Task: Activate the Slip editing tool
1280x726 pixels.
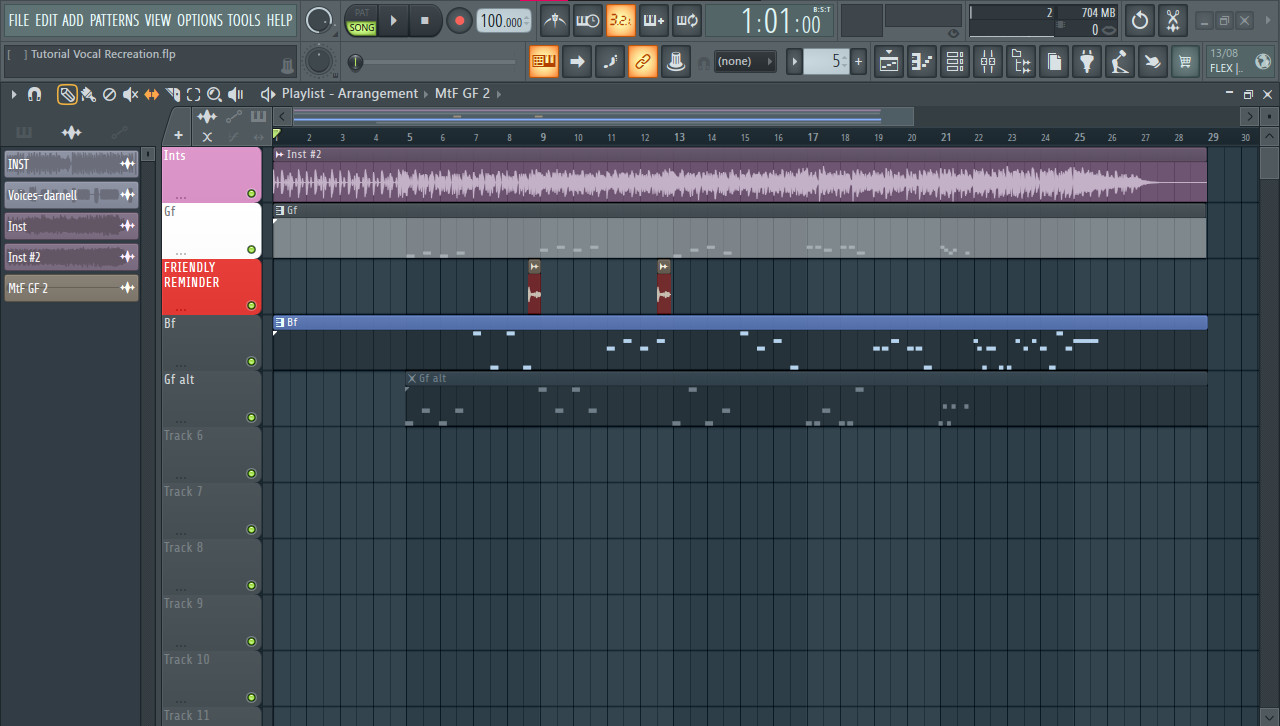Action: coord(151,93)
